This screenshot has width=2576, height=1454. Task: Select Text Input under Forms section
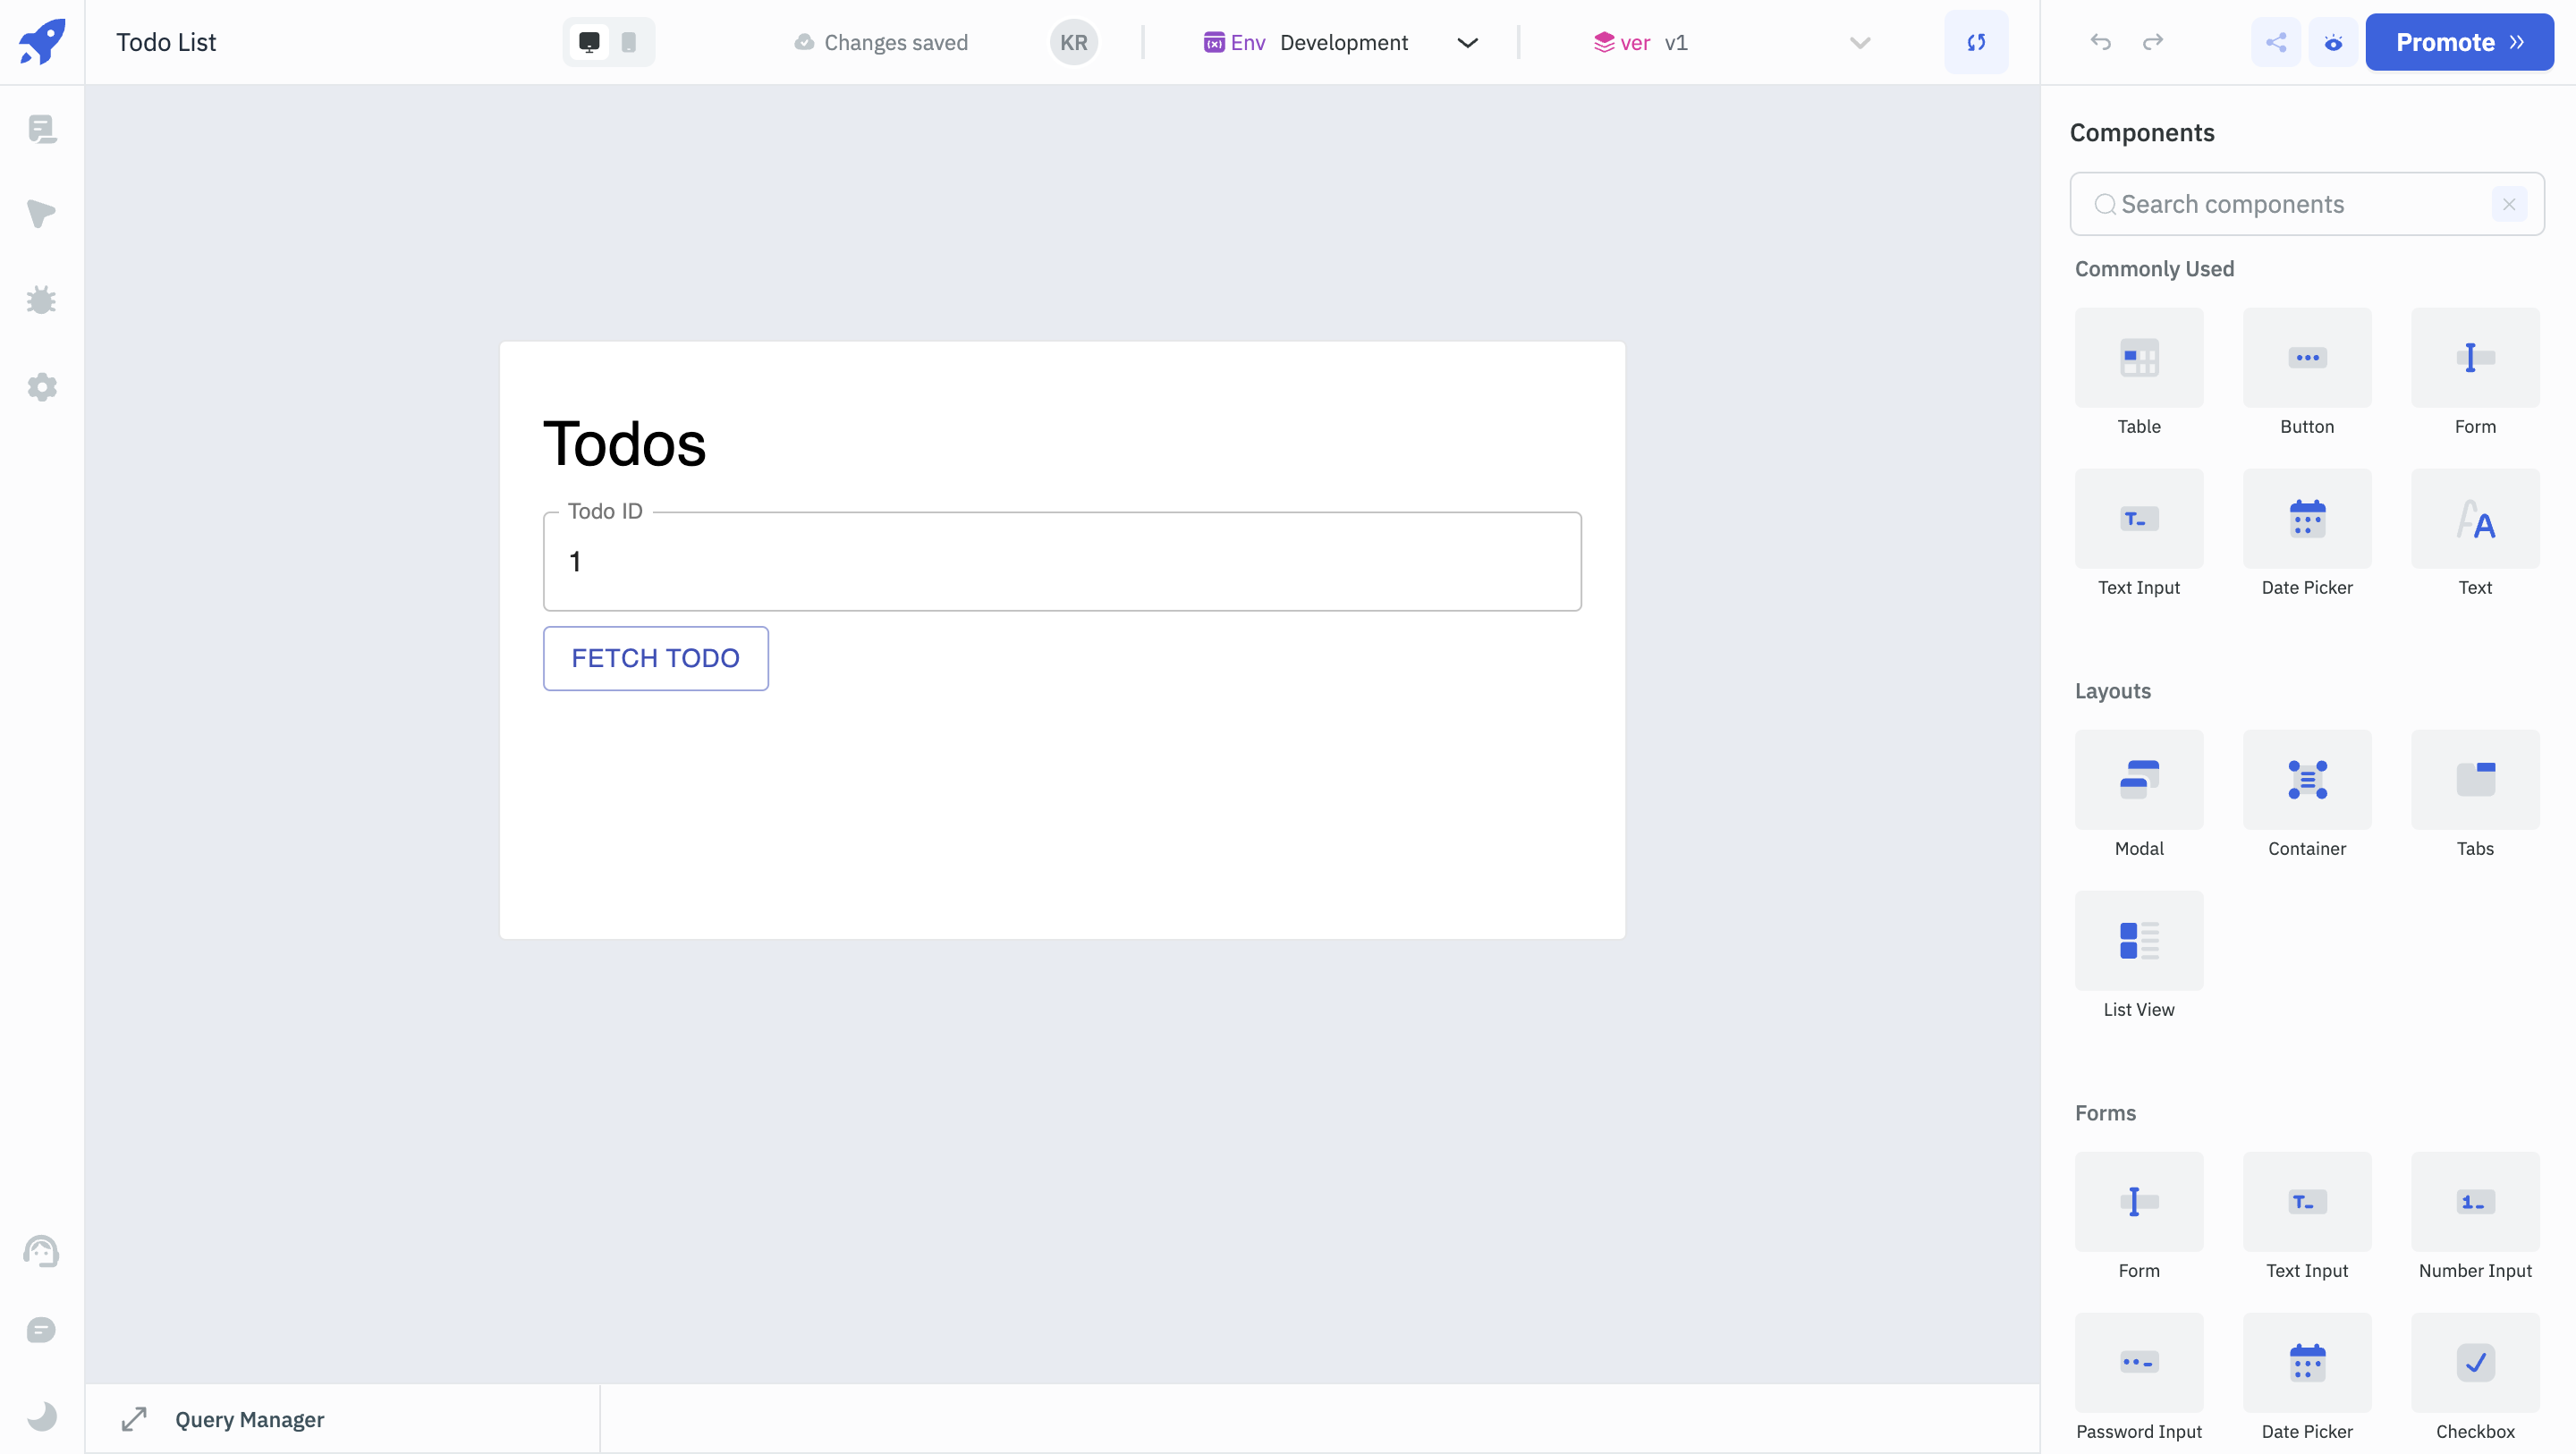2307,1217
